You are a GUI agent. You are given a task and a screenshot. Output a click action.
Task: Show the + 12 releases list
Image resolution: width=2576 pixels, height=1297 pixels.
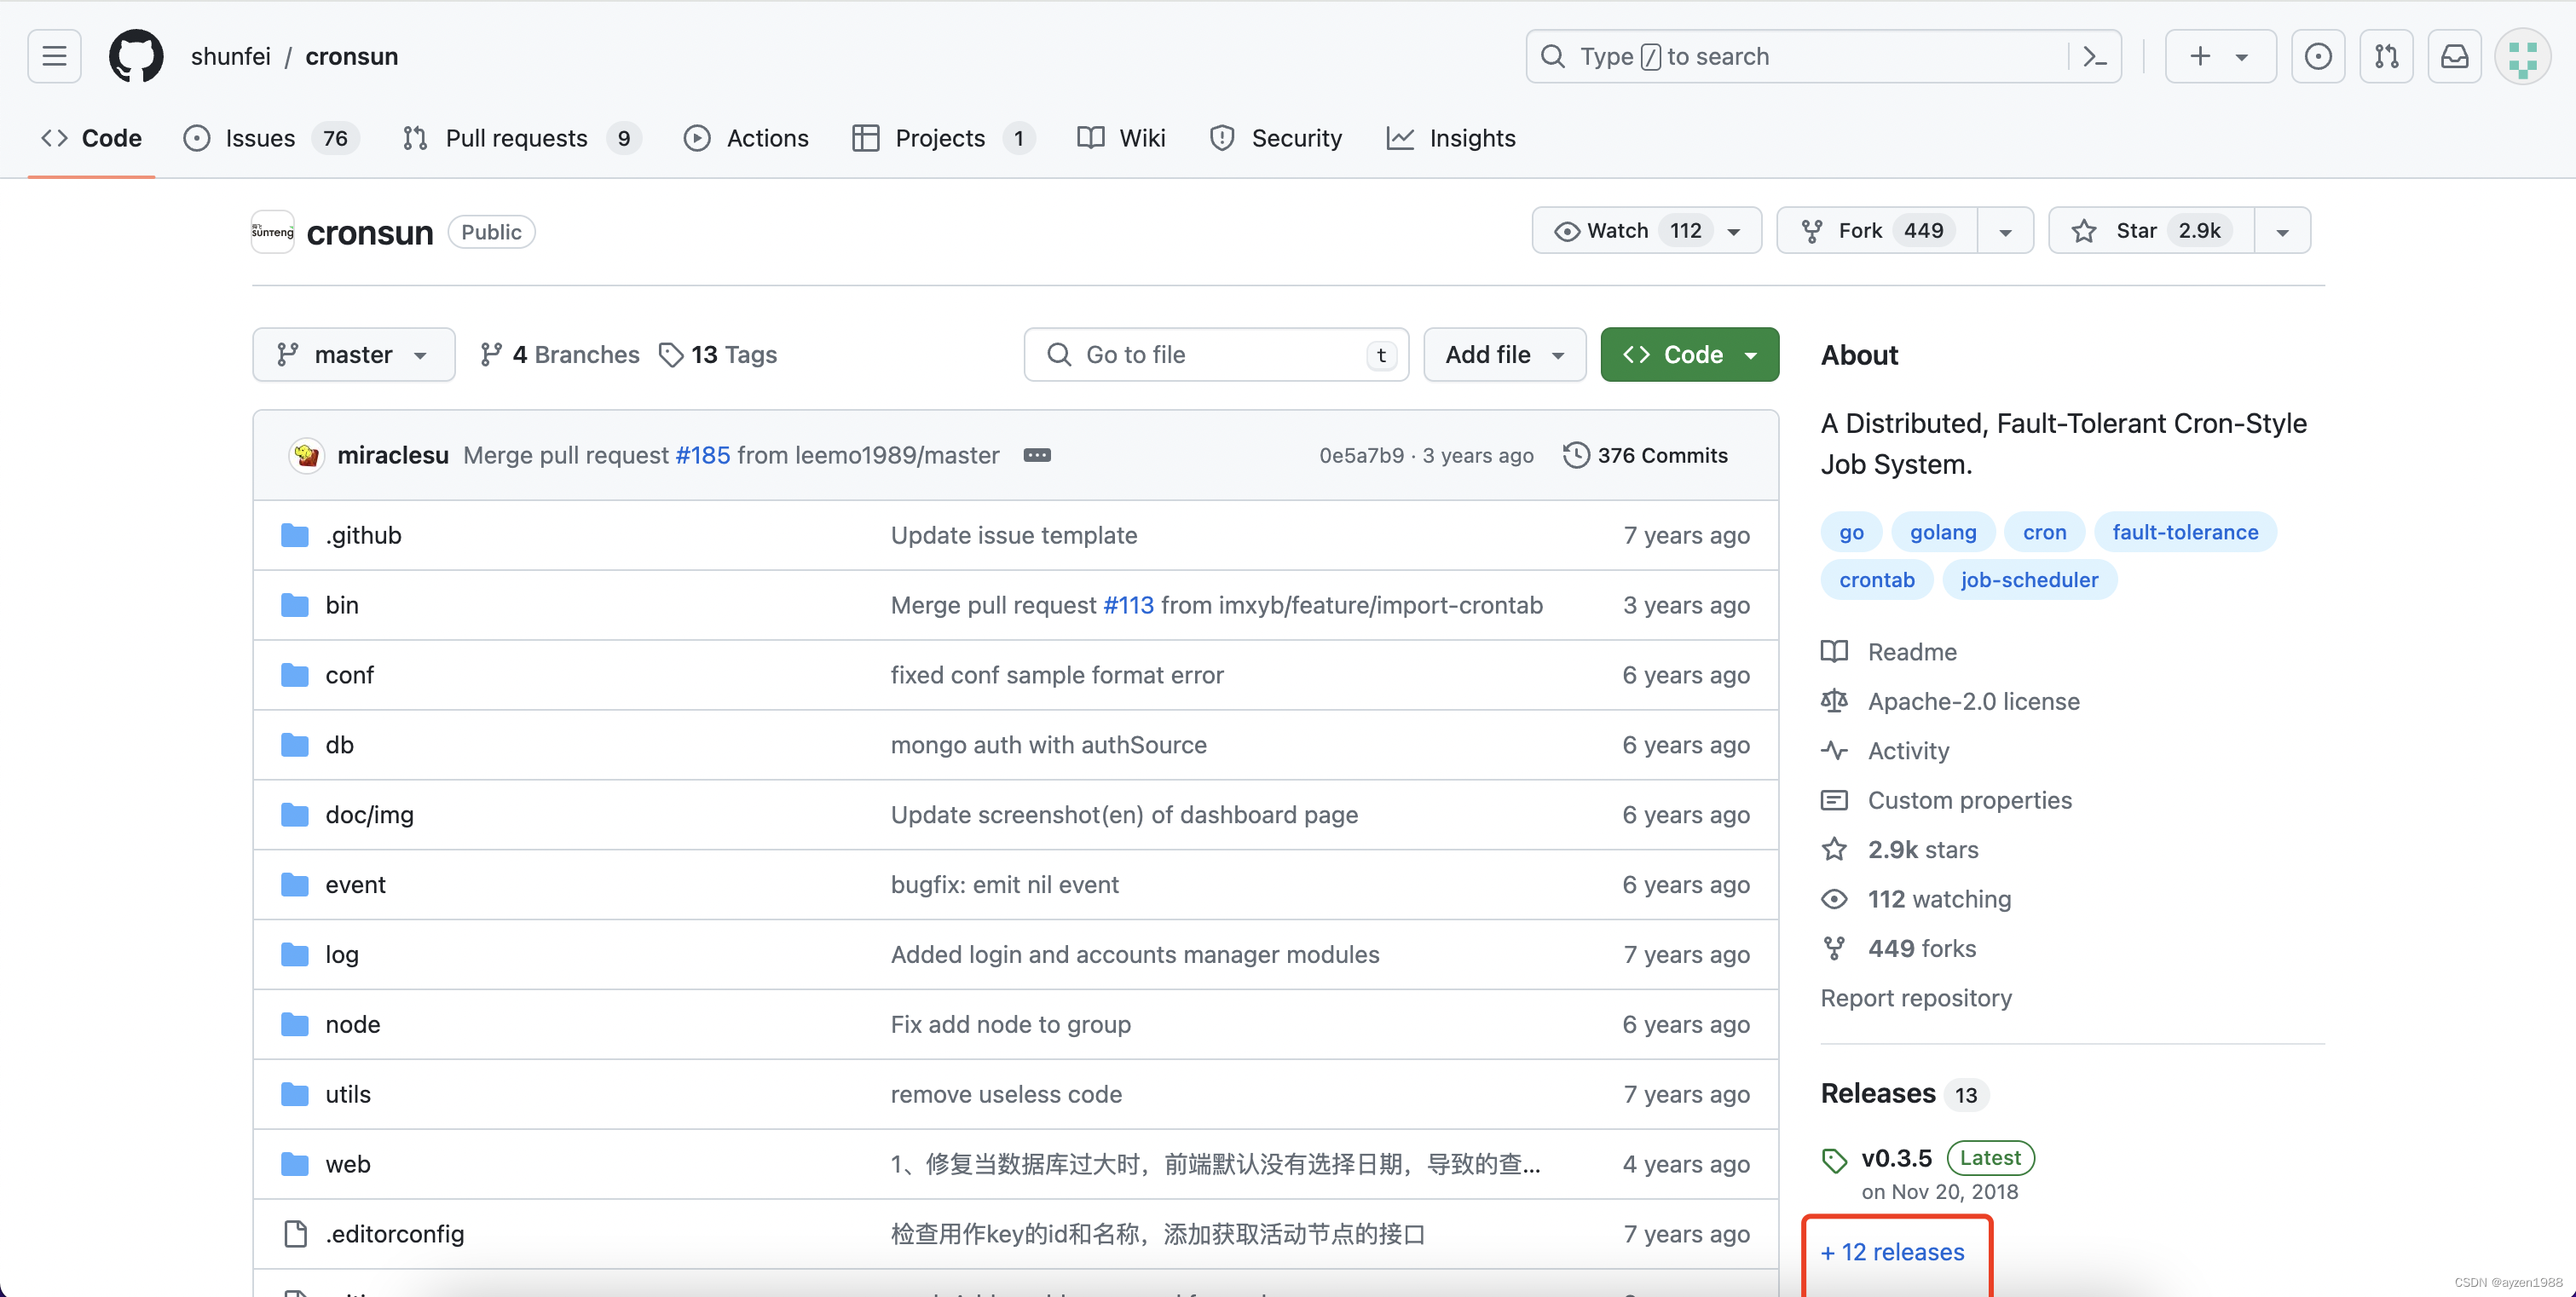click(1892, 1252)
